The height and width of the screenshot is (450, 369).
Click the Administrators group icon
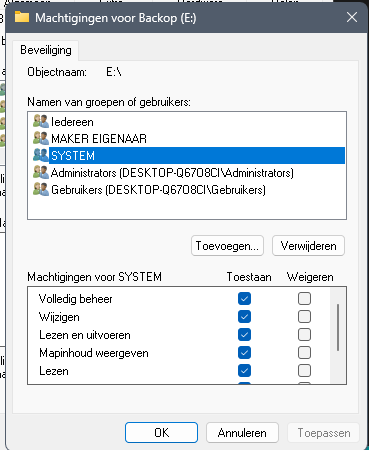click(x=41, y=173)
